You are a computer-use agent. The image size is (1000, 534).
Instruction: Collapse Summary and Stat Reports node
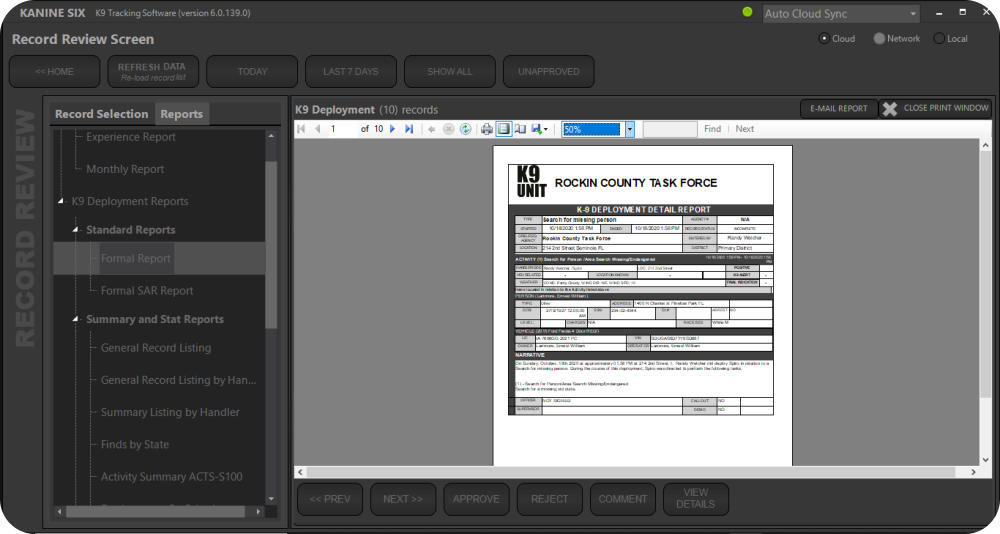pos(75,319)
